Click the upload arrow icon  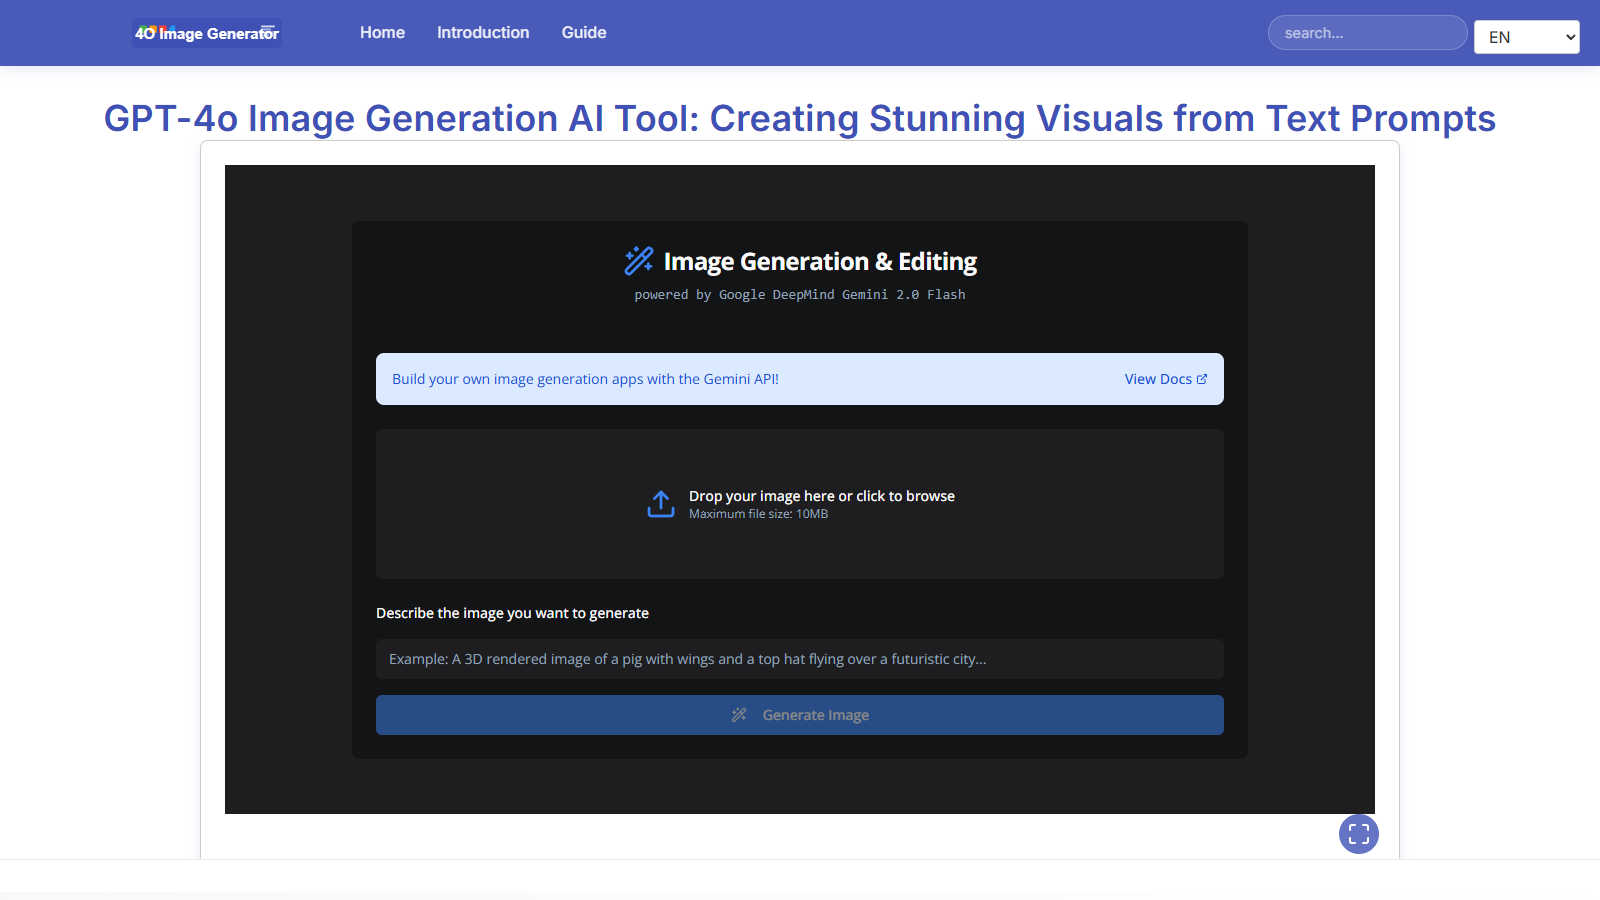tap(661, 504)
